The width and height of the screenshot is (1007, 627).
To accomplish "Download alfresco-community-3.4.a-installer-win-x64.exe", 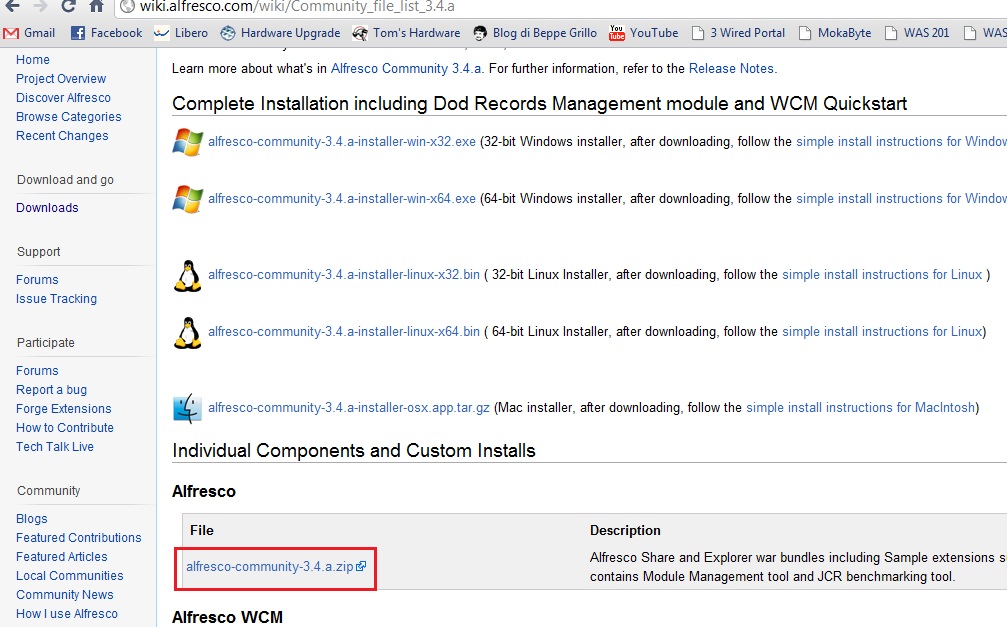I will [x=342, y=199].
